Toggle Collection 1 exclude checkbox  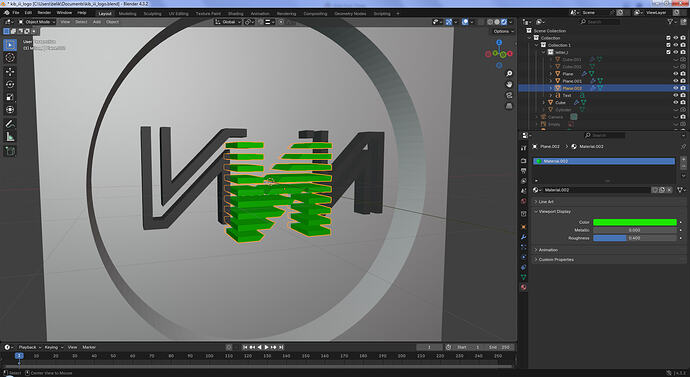(668, 45)
